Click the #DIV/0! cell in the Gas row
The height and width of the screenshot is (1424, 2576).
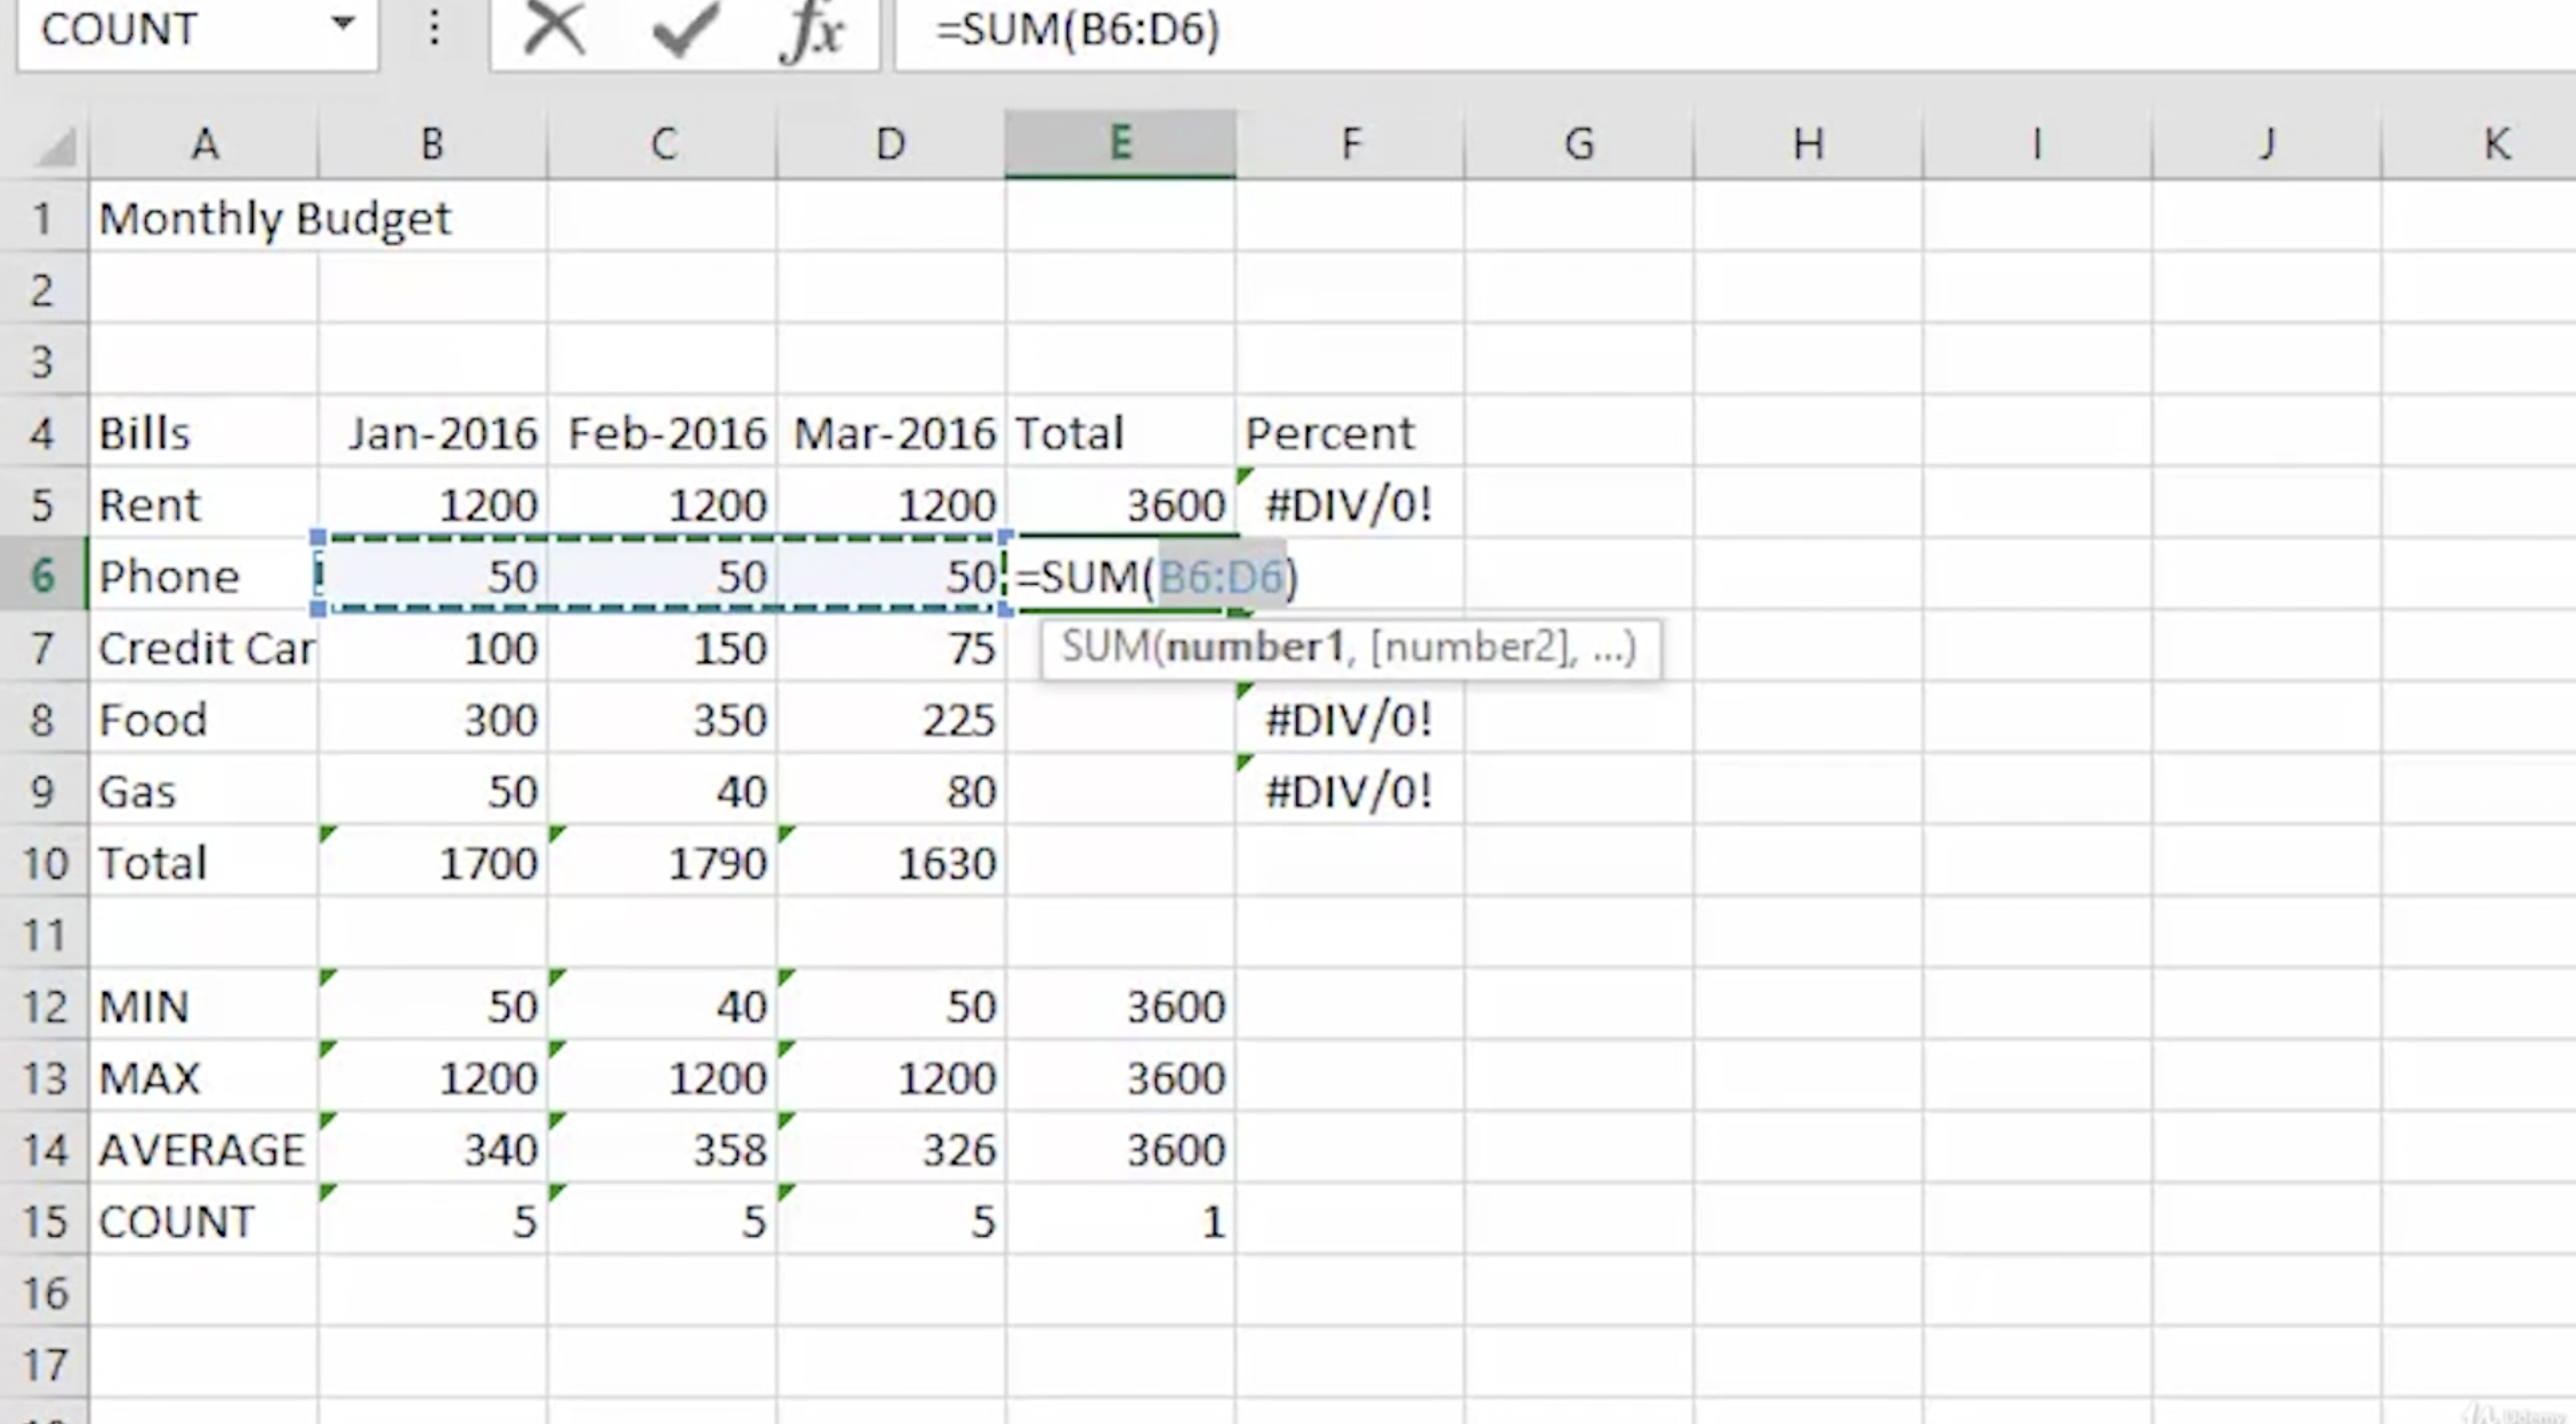point(1350,790)
